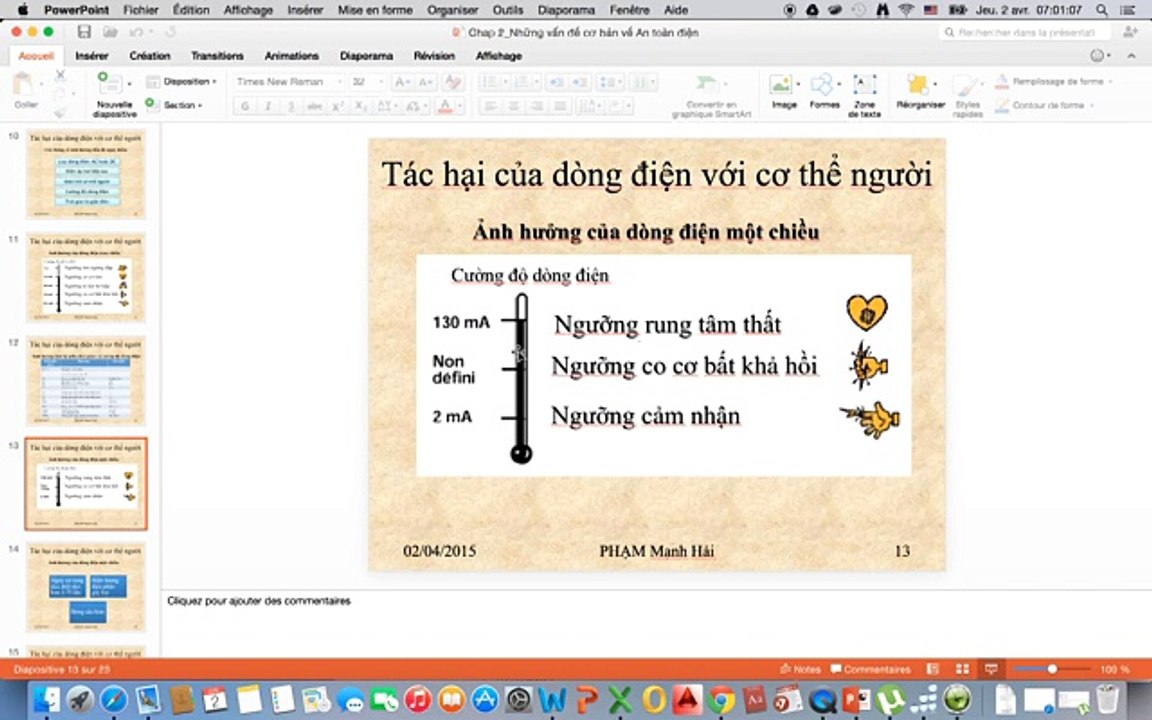Click the Undo arrow icon
Image resolution: width=1152 pixels, height=720 pixels.
click(136, 32)
